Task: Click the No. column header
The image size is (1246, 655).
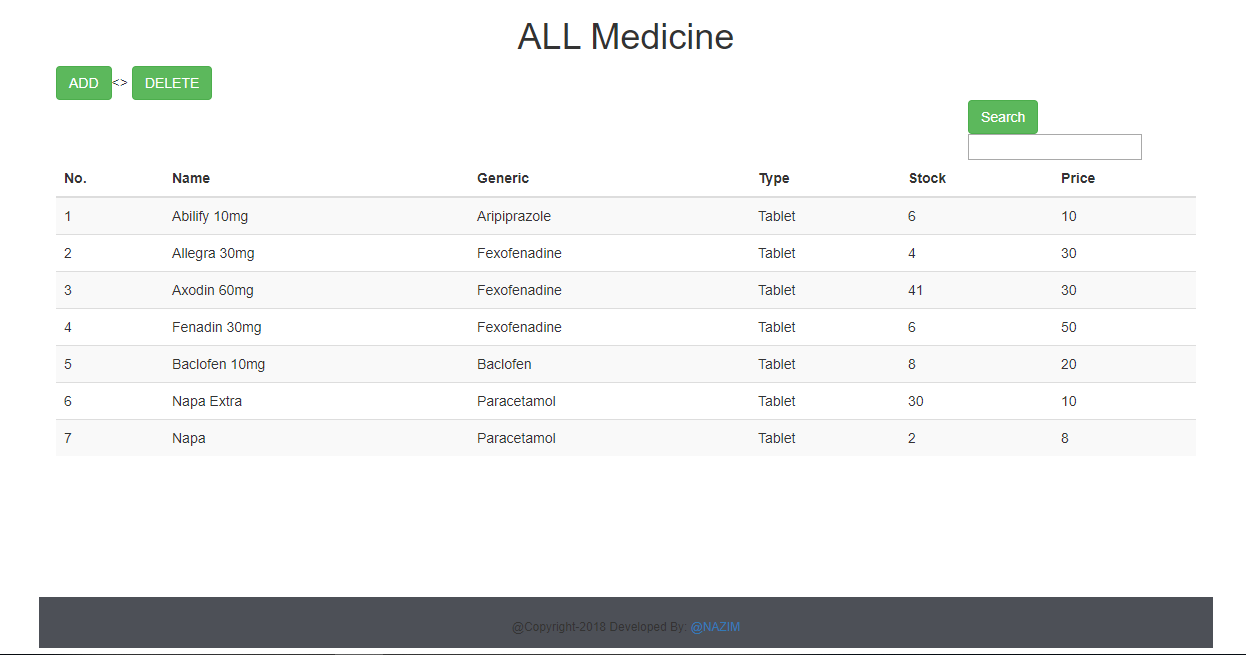Action: click(75, 178)
